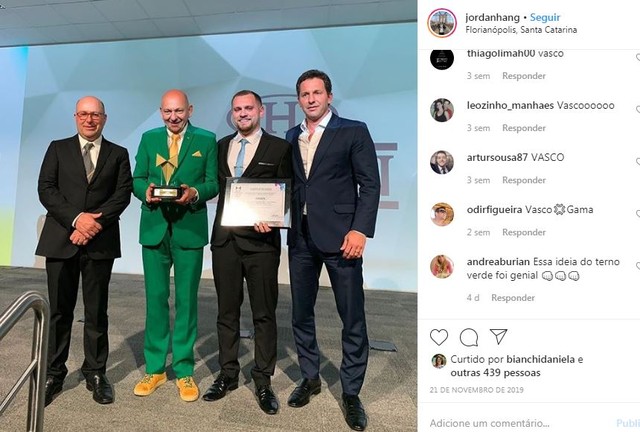
Task: Open comments with the speech bubble icon
Action: [x=469, y=337]
